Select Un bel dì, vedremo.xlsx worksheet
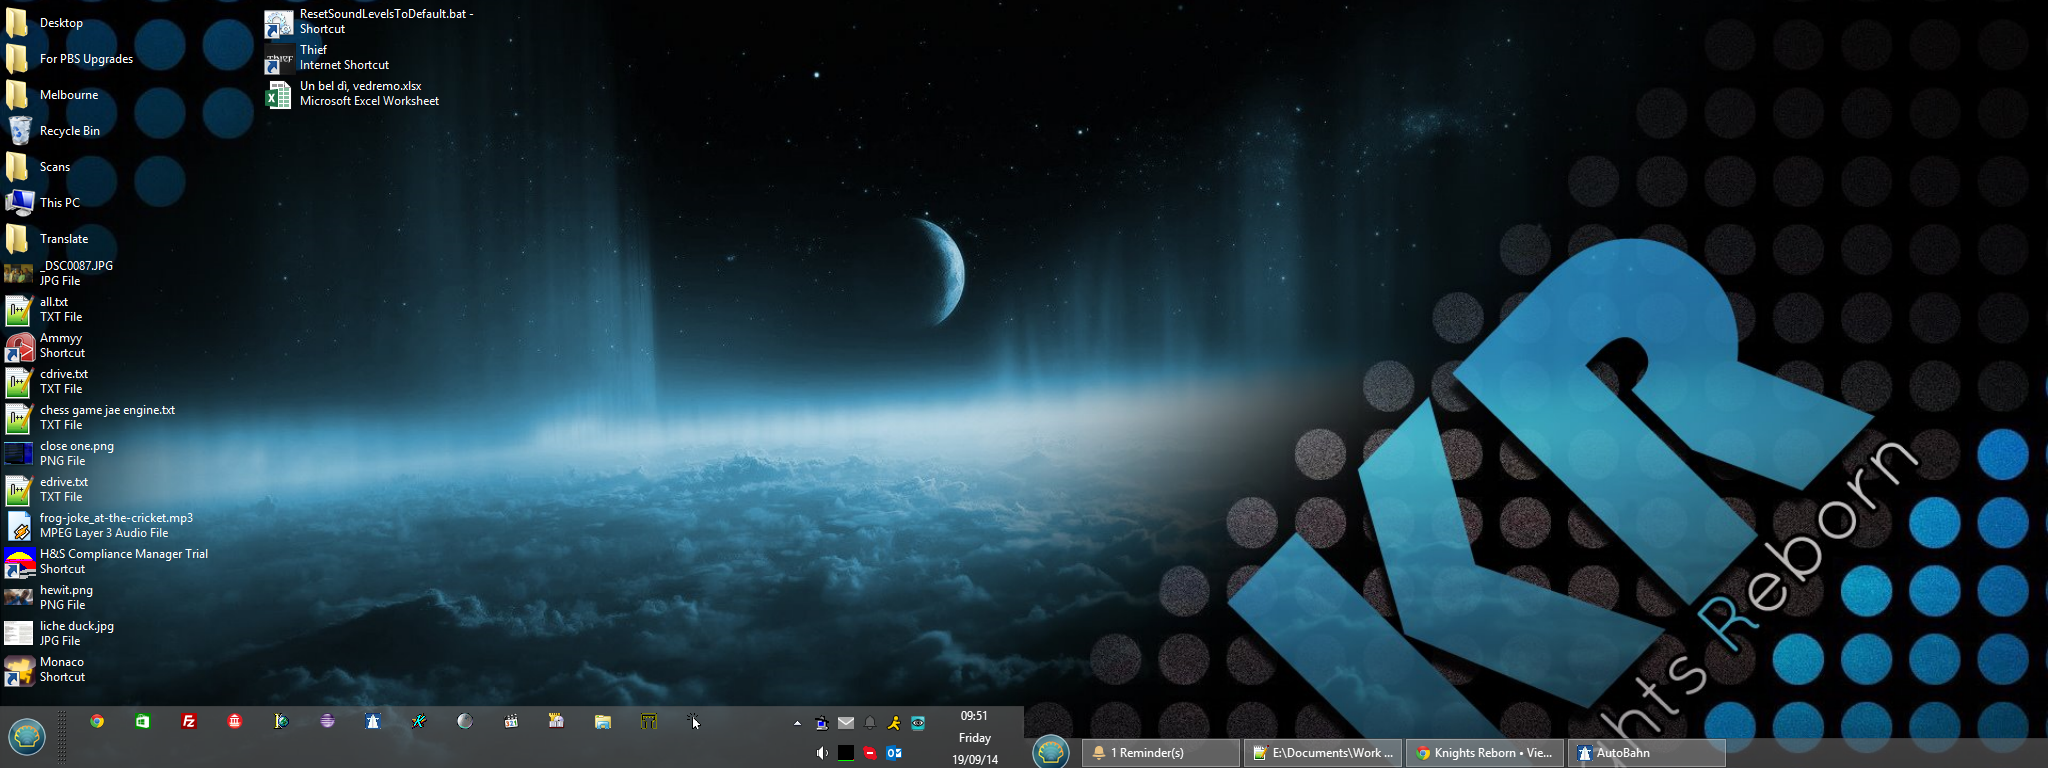Image resolution: width=2048 pixels, height=768 pixels. tap(352, 94)
